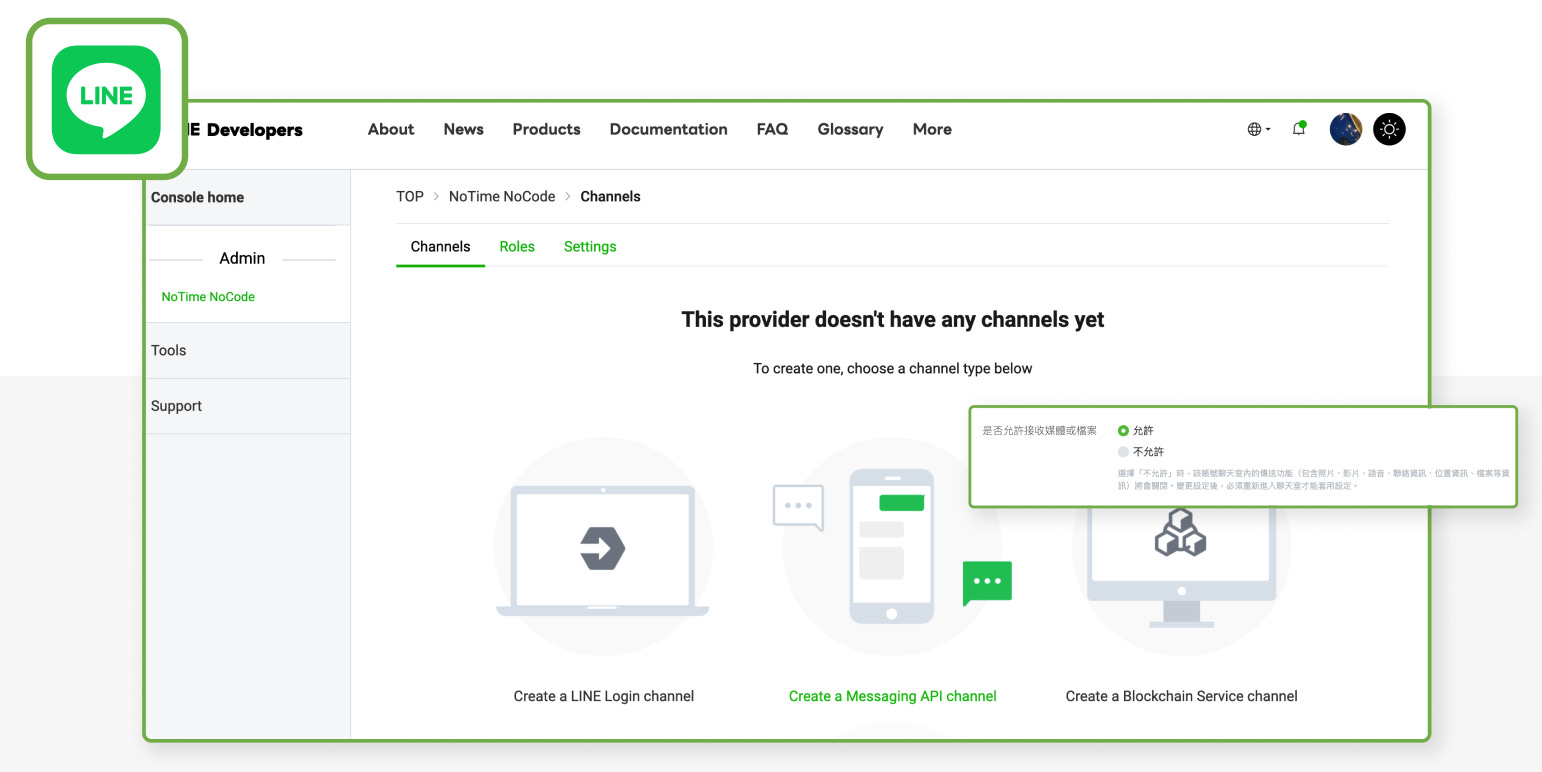Click the 是否允許接收媒體或檔案 label
The image size is (1542, 772).
tap(1040, 431)
